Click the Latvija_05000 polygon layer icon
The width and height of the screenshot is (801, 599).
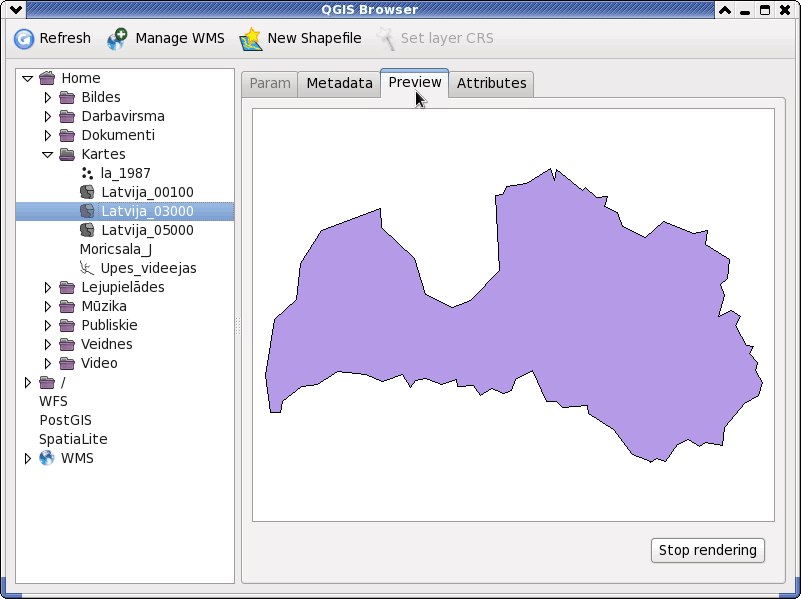87,230
